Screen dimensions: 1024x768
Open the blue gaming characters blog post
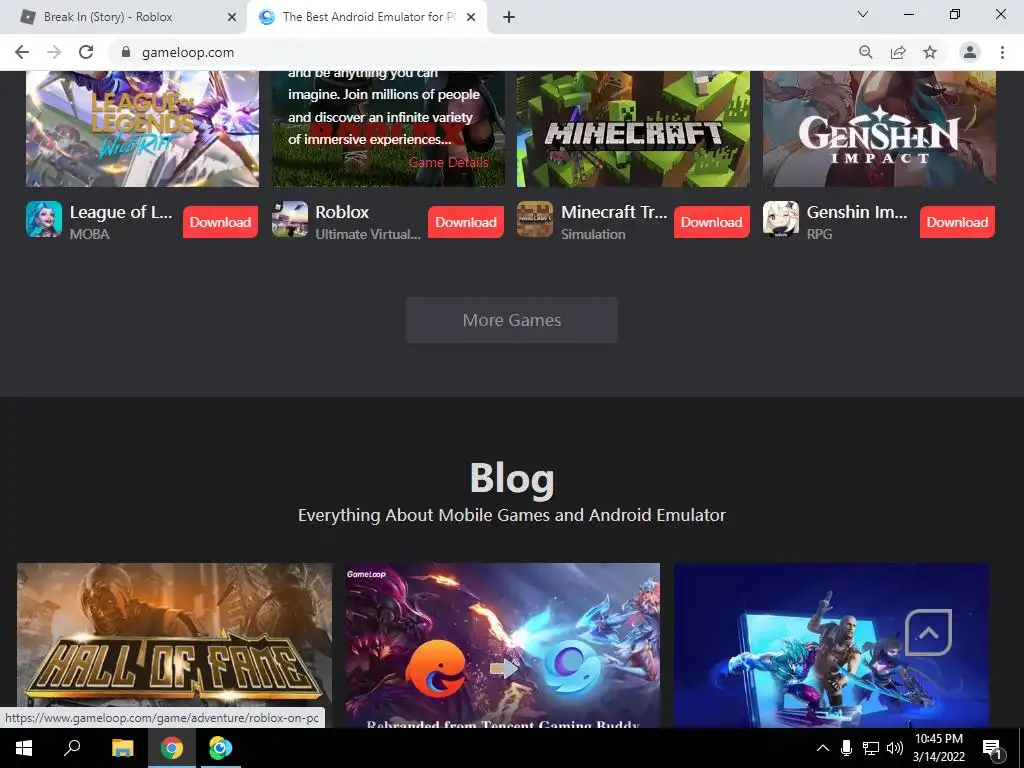click(x=831, y=645)
